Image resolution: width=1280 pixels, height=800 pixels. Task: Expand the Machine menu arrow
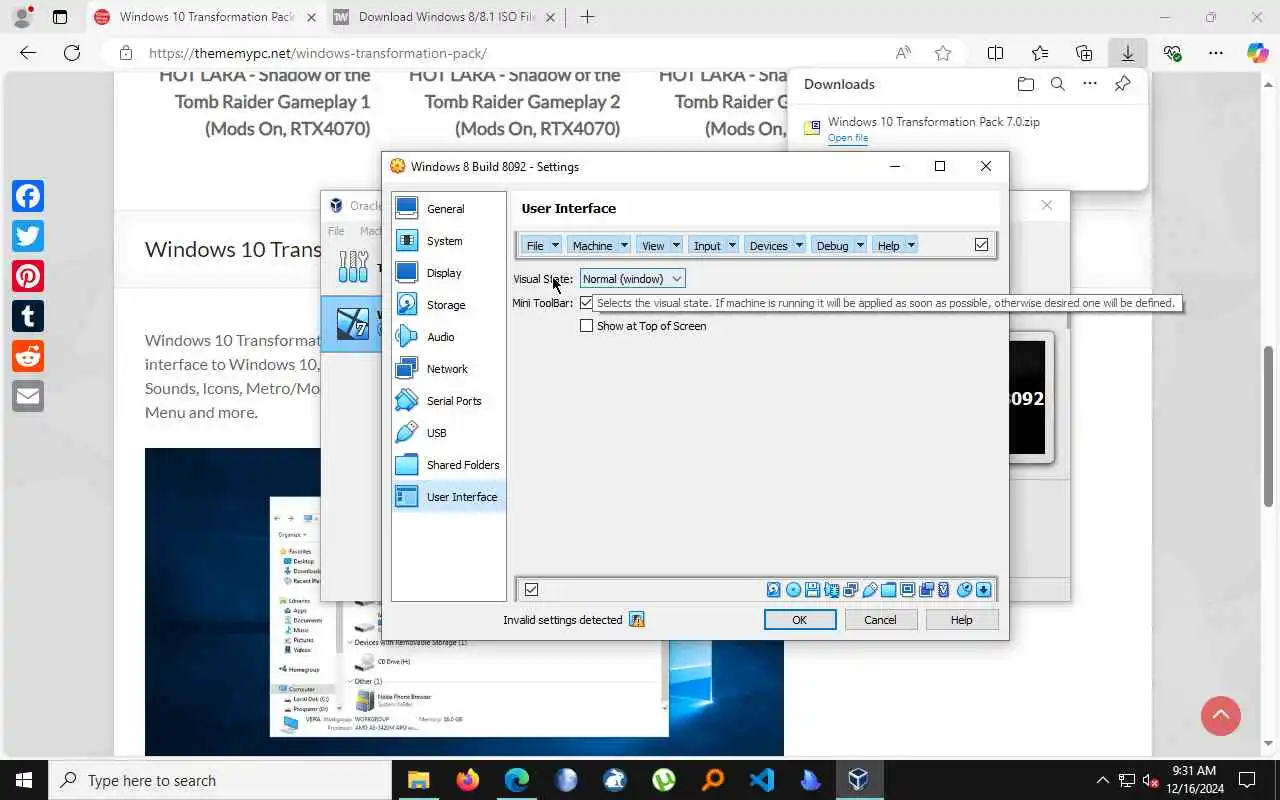pos(624,245)
